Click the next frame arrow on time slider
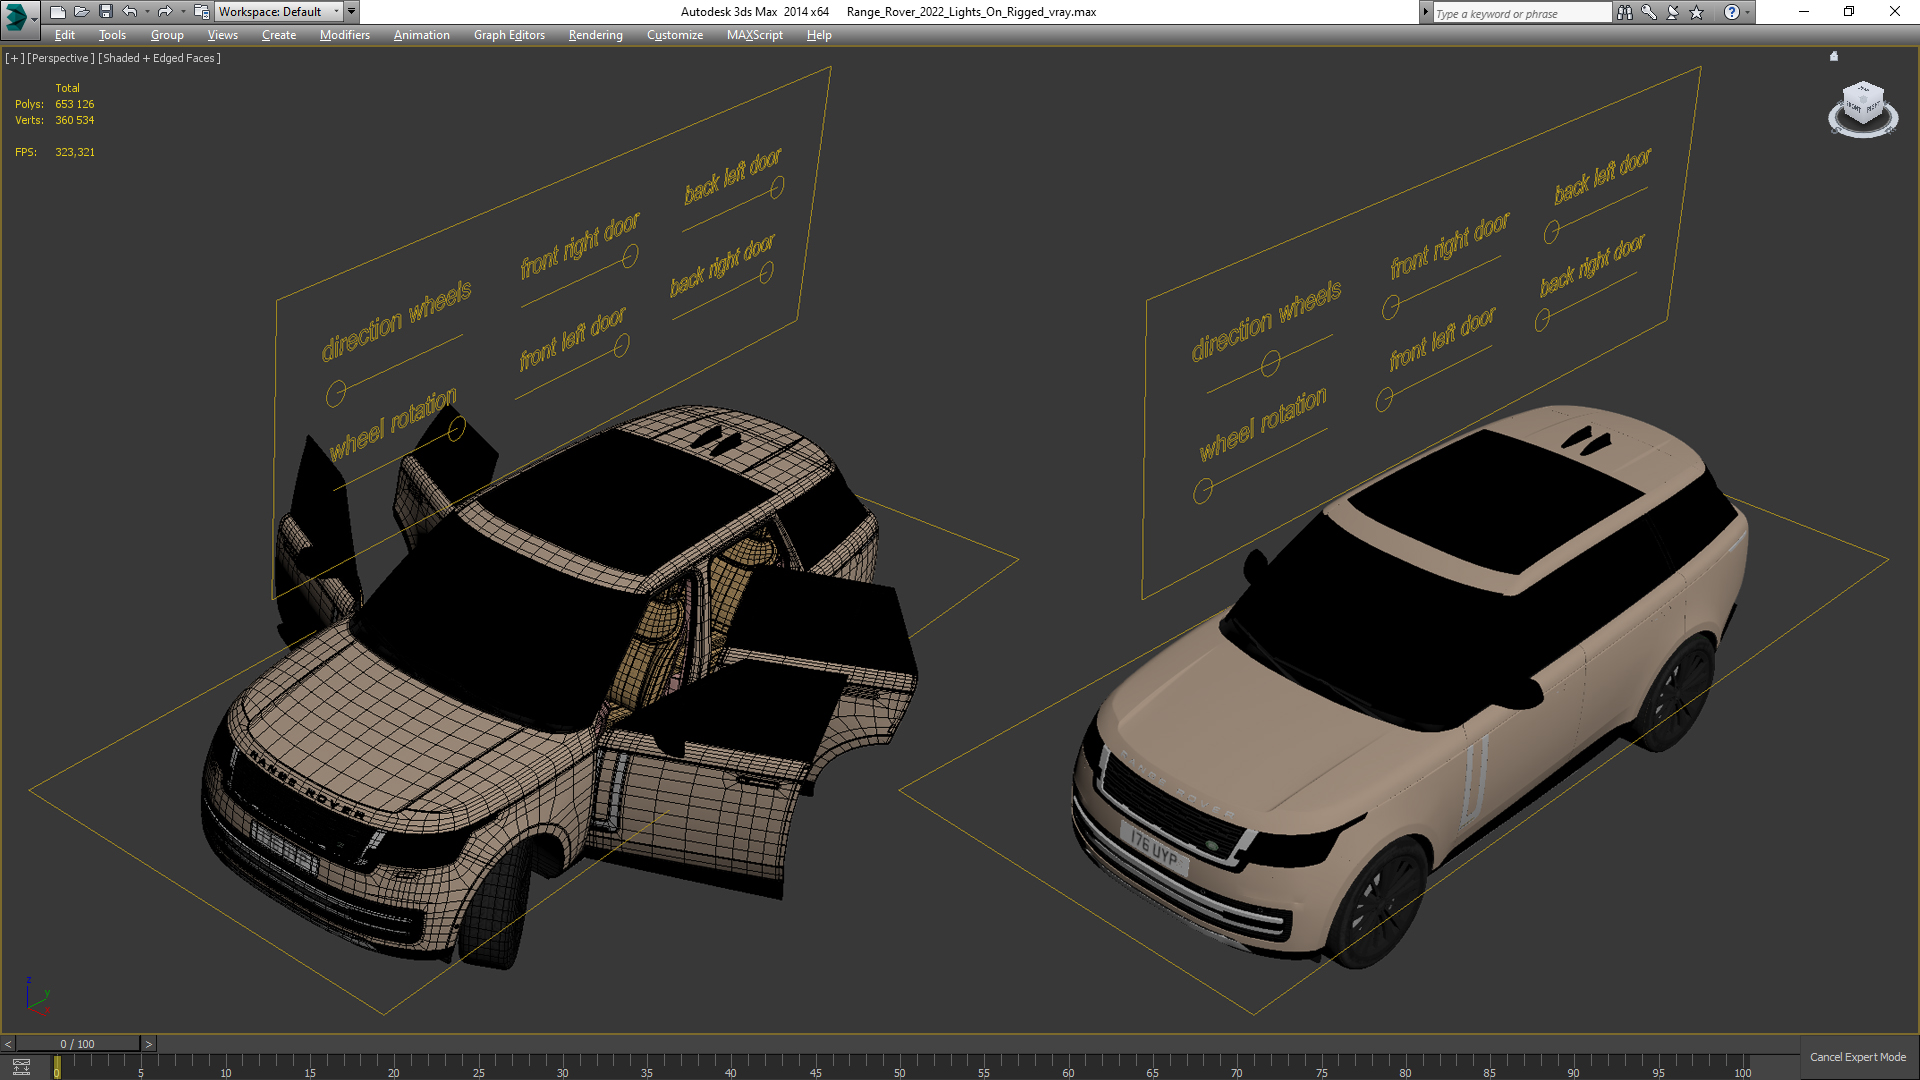Viewport: 1920px width, 1080px height. 149,1044
